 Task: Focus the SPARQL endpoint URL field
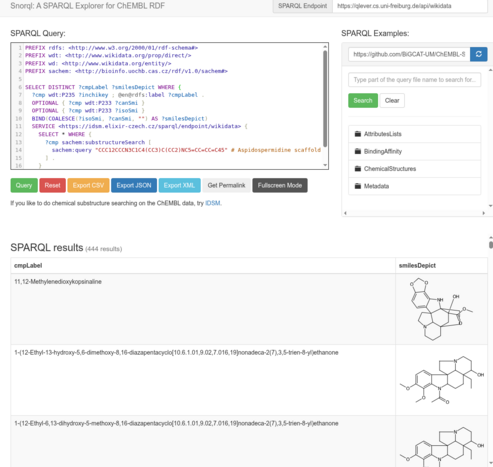(410, 6)
